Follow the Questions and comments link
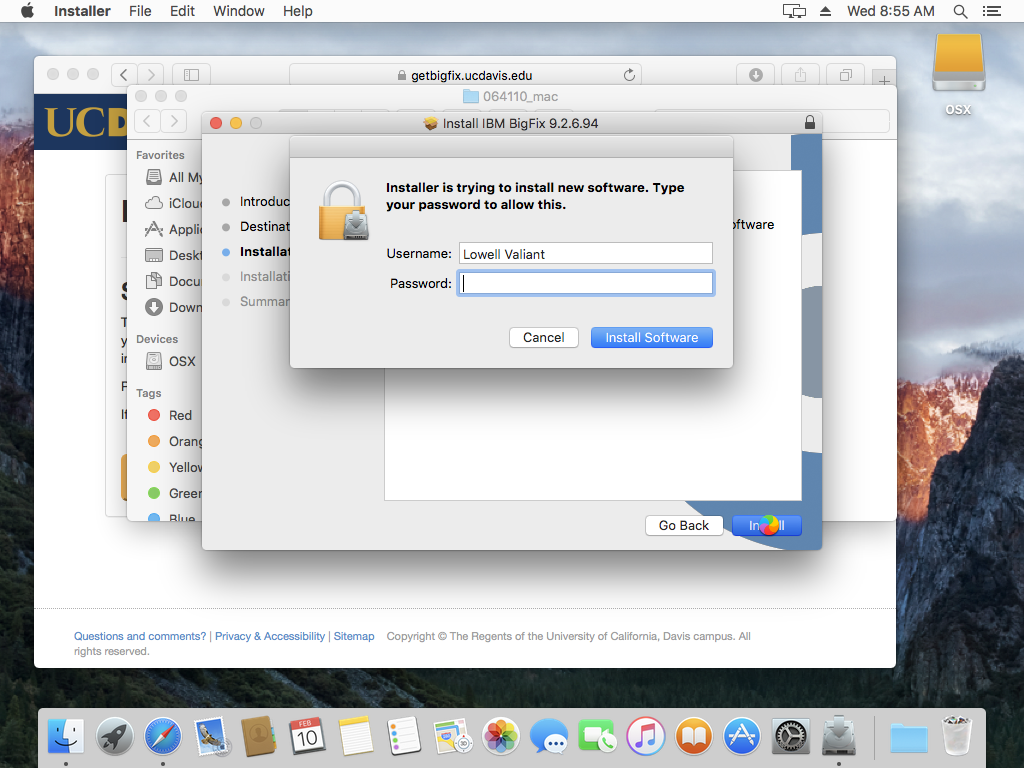This screenshot has height=768, width=1024. point(140,636)
